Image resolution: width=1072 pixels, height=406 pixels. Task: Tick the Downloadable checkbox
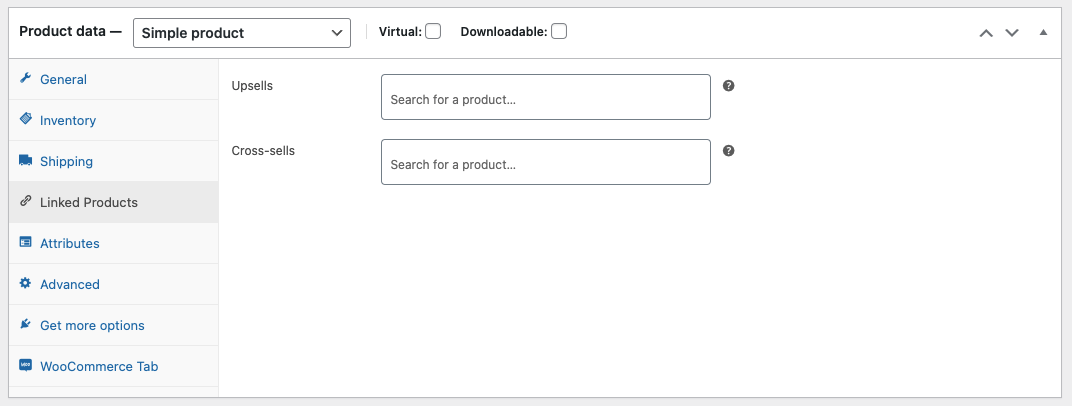coord(559,31)
